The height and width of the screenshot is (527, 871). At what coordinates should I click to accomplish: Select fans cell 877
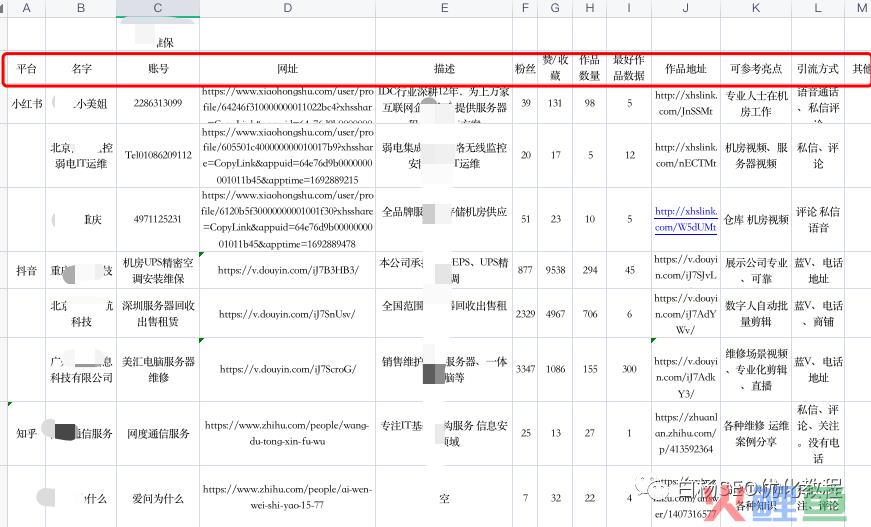[x=525, y=270]
